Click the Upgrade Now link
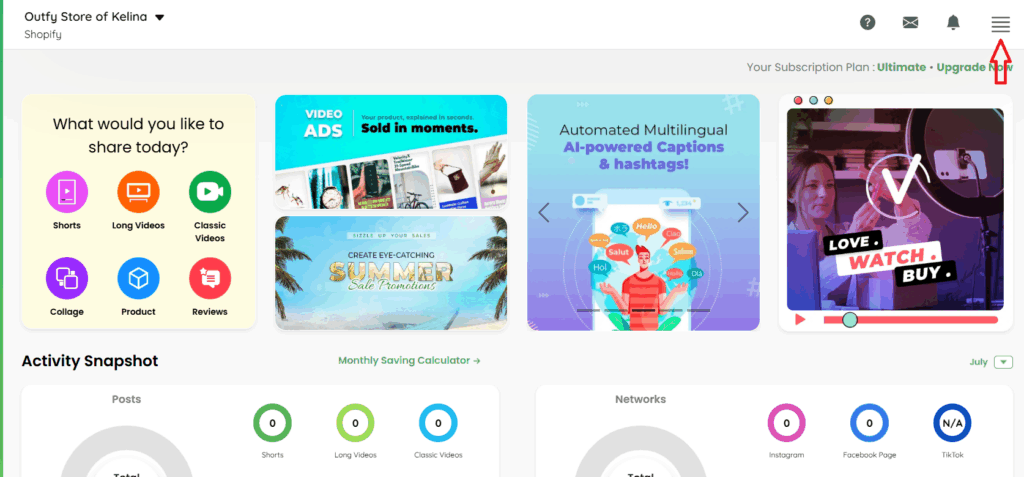The height and width of the screenshot is (477, 1024). coord(974,67)
